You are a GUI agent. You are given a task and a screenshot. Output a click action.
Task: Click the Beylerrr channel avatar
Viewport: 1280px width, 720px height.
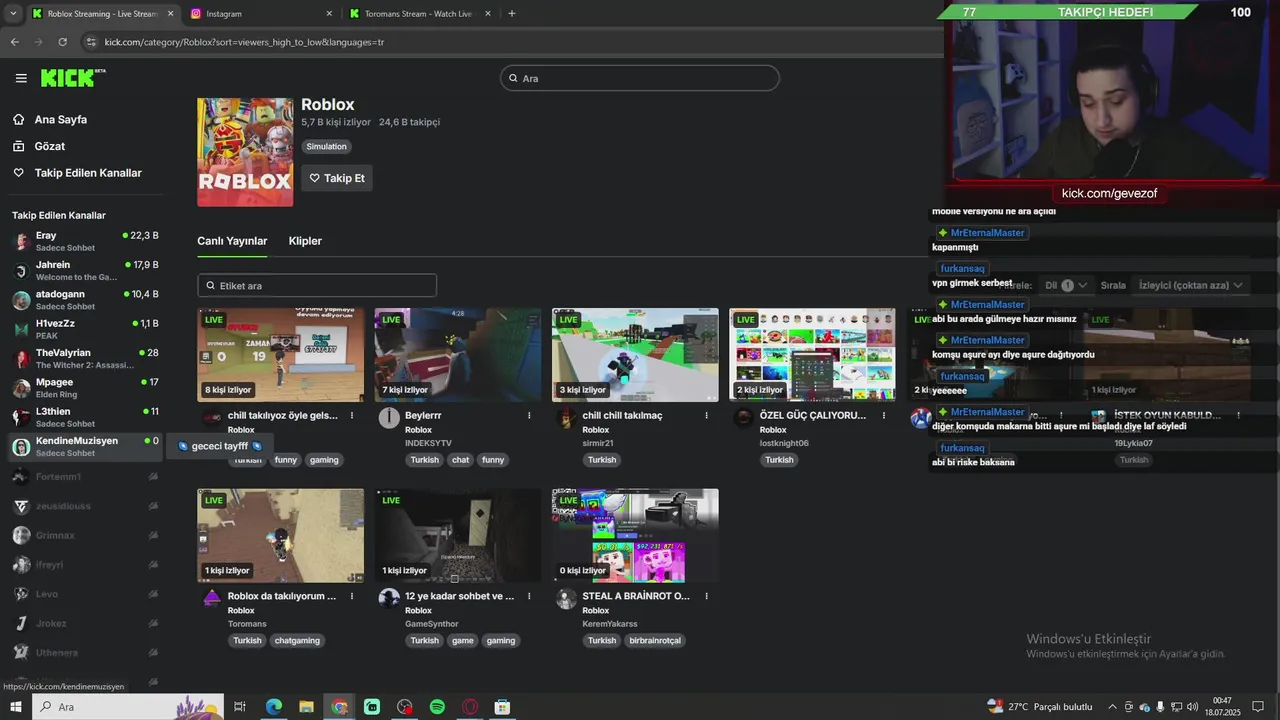pos(389,418)
